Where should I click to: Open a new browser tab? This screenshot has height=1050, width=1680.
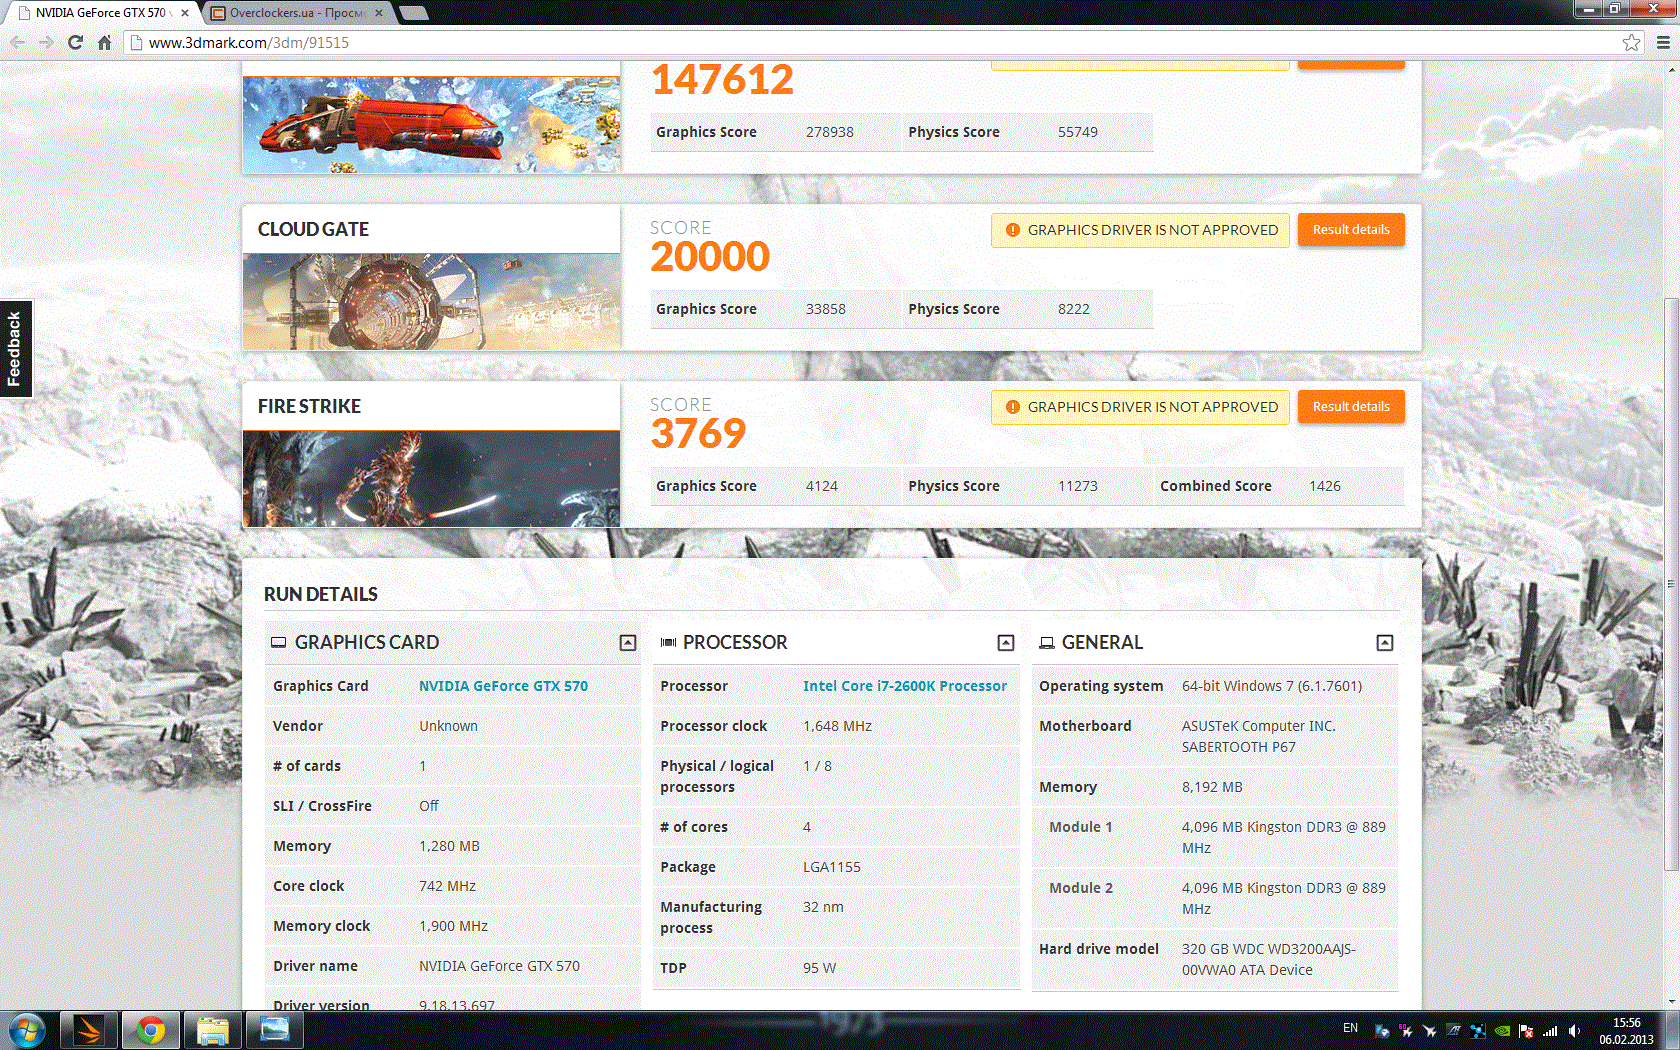tap(413, 13)
